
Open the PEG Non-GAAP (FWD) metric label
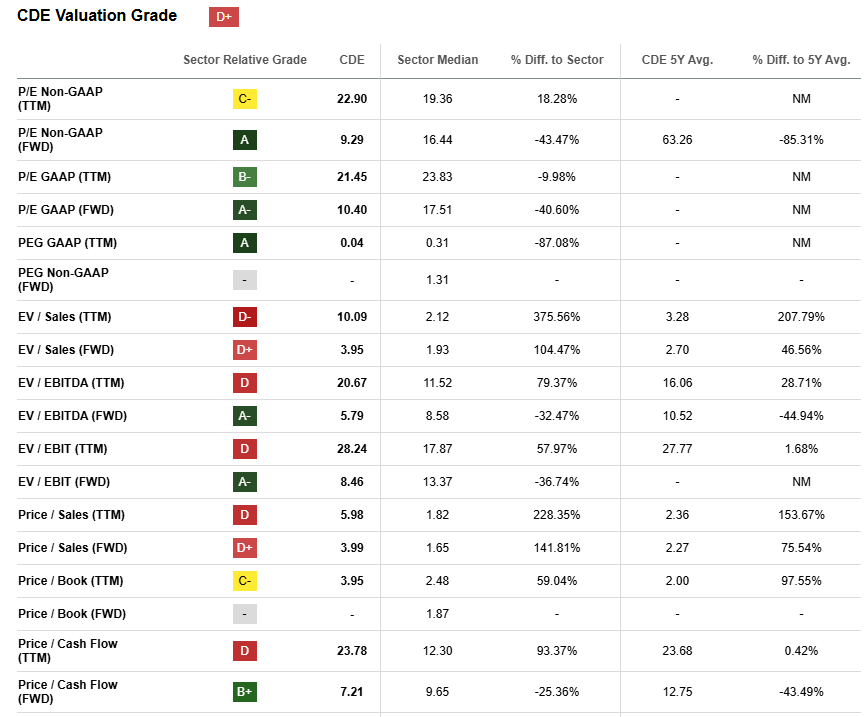coord(63,280)
